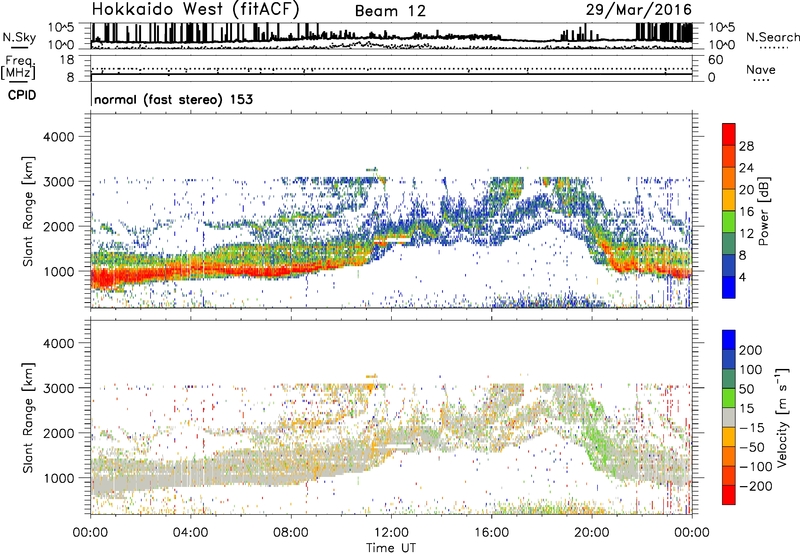Click the '28' tick on power colorbar
800x554 pixels.
746,146
